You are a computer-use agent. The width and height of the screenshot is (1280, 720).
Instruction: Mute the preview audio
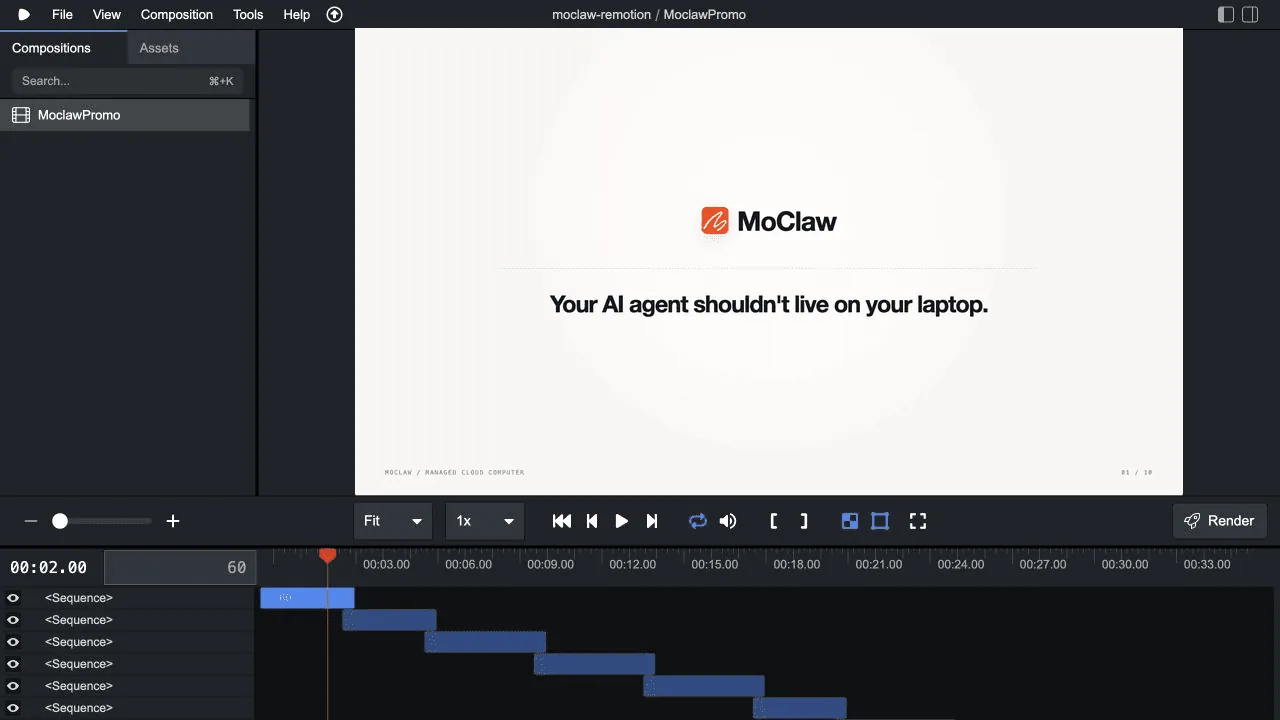pyautogui.click(x=728, y=521)
